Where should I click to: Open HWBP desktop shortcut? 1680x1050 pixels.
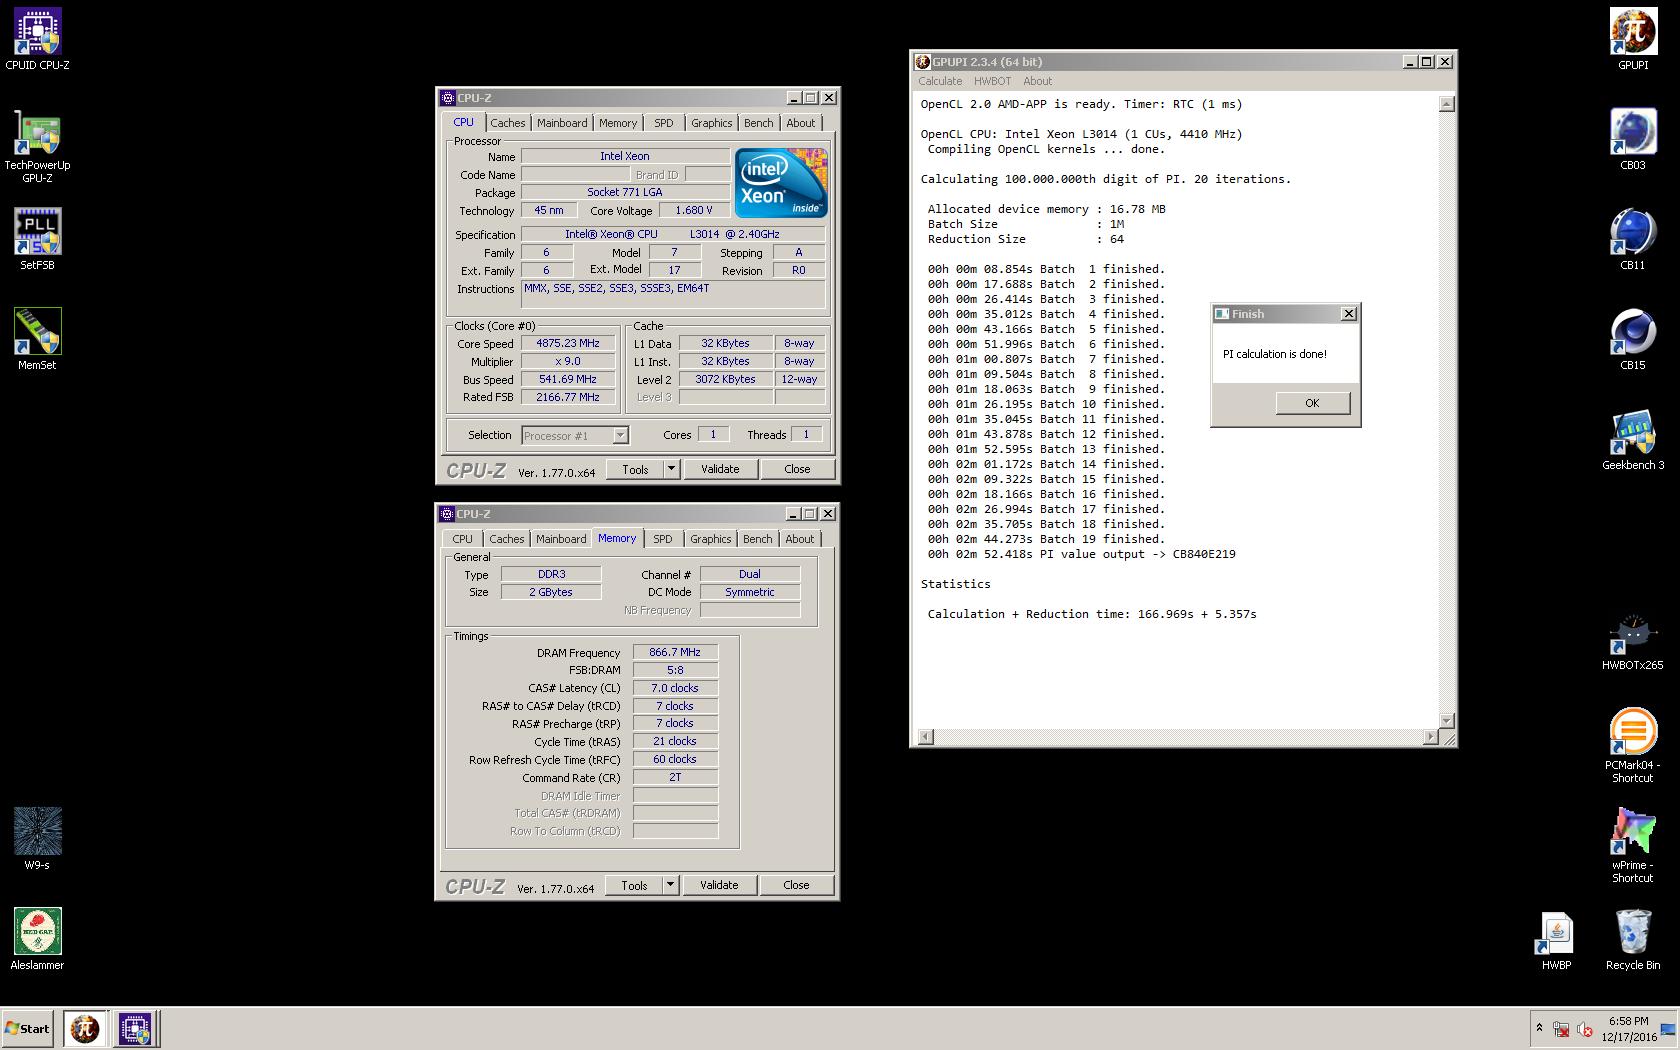point(1556,940)
